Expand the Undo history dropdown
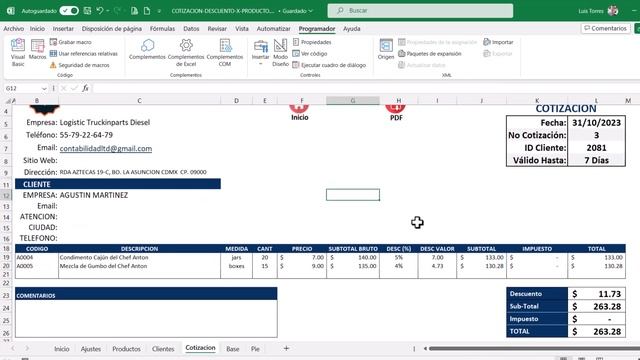The width and height of the screenshot is (640, 360). point(108,11)
